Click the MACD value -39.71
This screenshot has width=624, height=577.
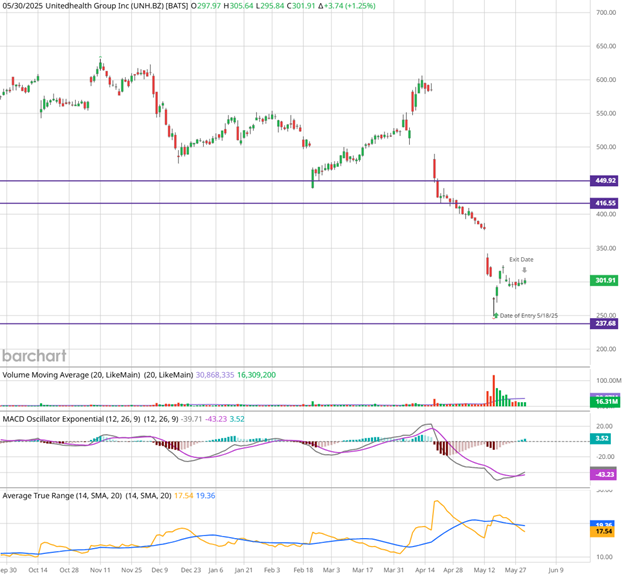pyautogui.click(x=191, y=419)
